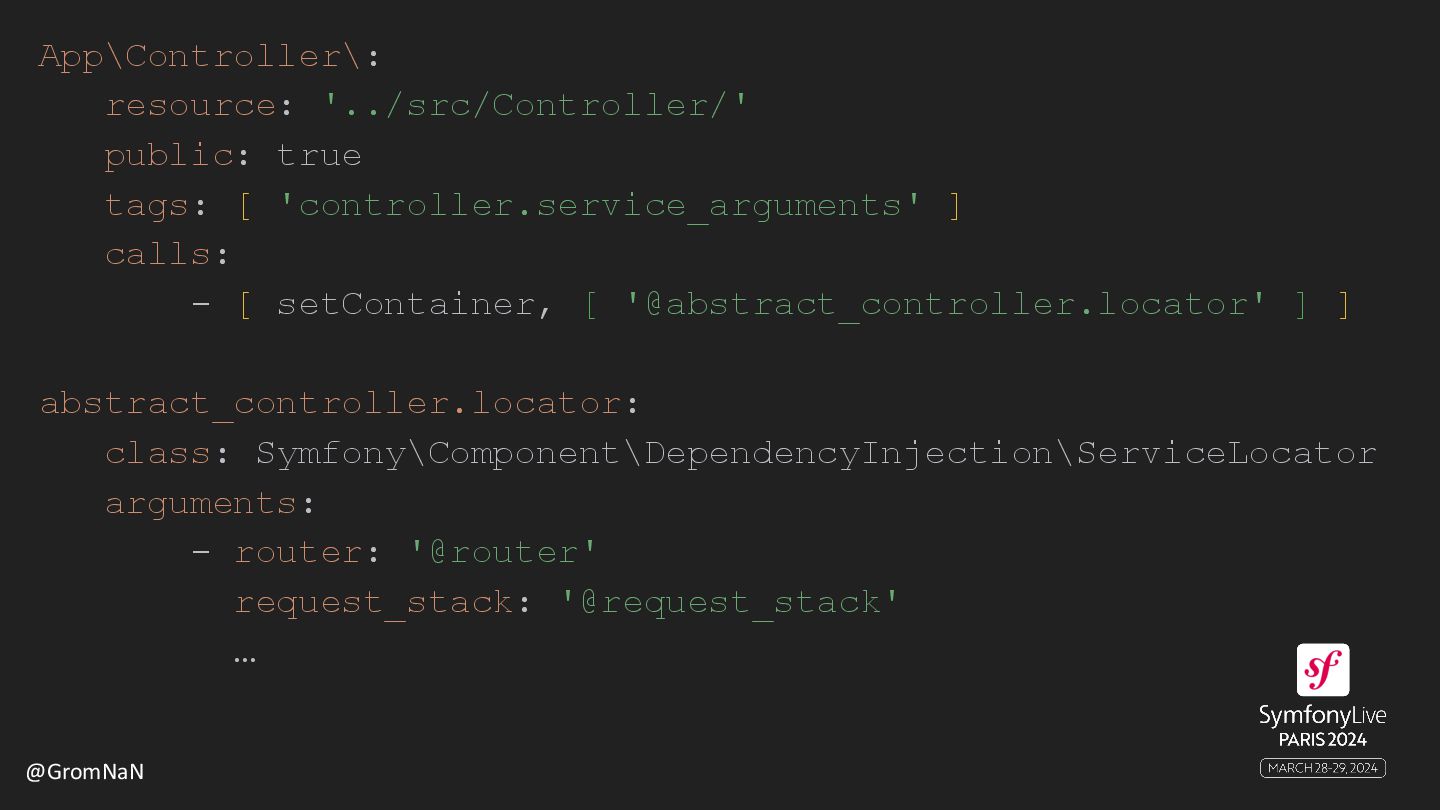Click the MARCH 28-29, 2024 date badge
This screenshot has width=1440, height=810.
tap(1322, 768)
